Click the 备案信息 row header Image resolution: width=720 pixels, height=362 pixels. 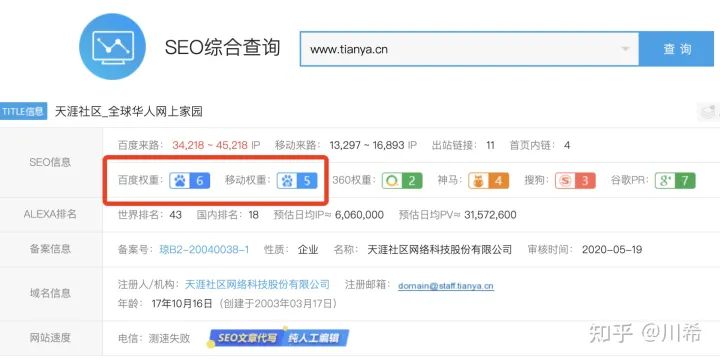pyautogui.click(x=51, y=249)
